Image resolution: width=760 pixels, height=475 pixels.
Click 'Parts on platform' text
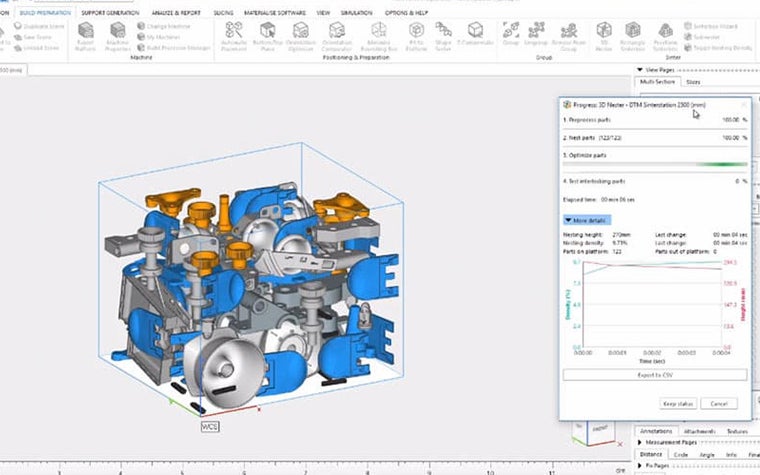[x=586, y=252]
